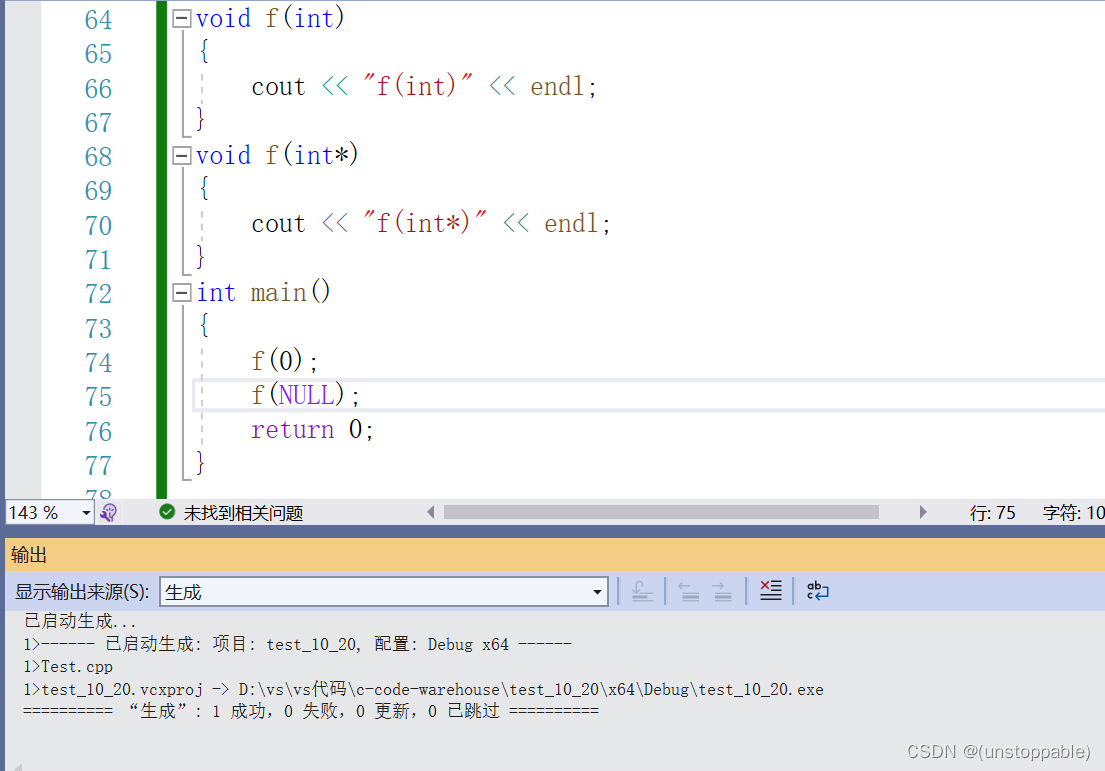Click the horizontal scrollbar left arrow
This screenshot has height=771, width=1105.
430,512
